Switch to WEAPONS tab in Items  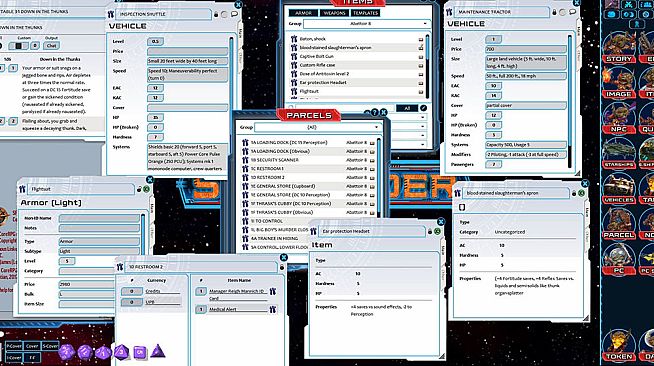334,13
